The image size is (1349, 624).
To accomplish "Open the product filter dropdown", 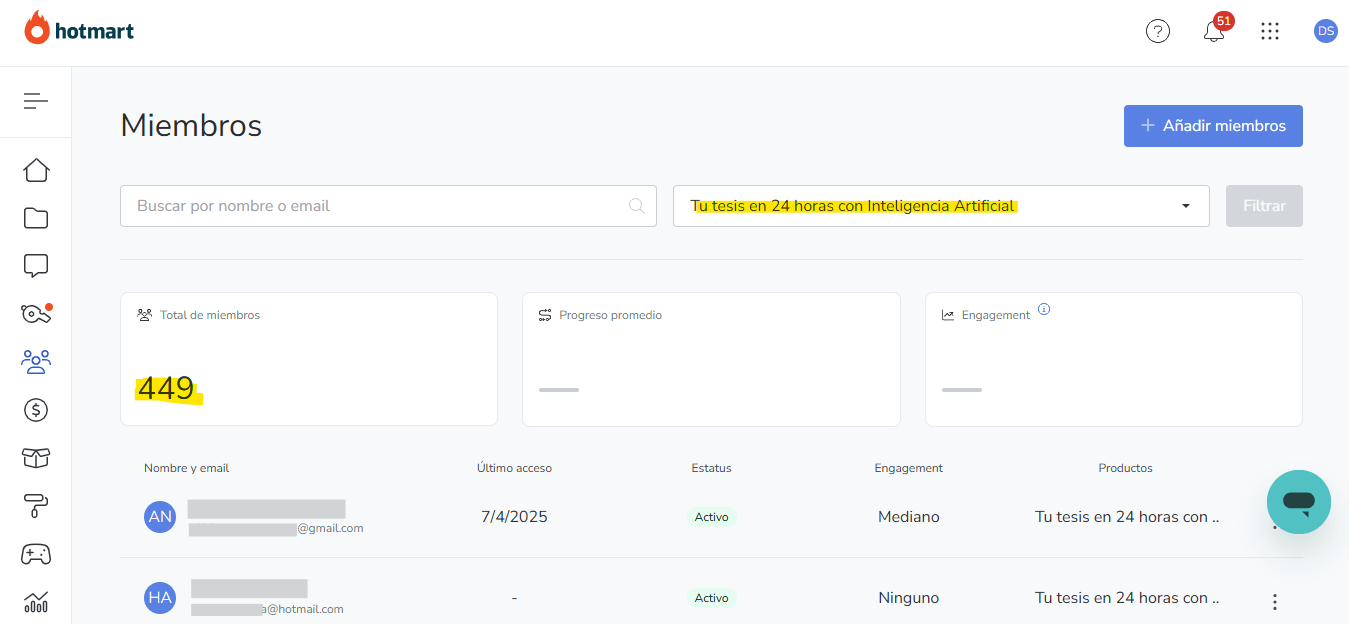I will (x=941, y=206).
